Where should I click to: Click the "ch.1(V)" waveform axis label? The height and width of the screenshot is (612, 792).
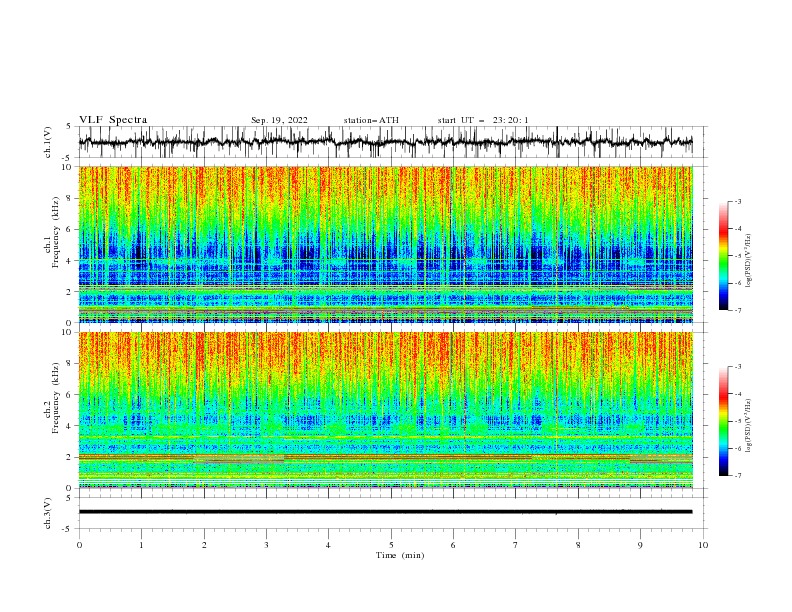48,142
